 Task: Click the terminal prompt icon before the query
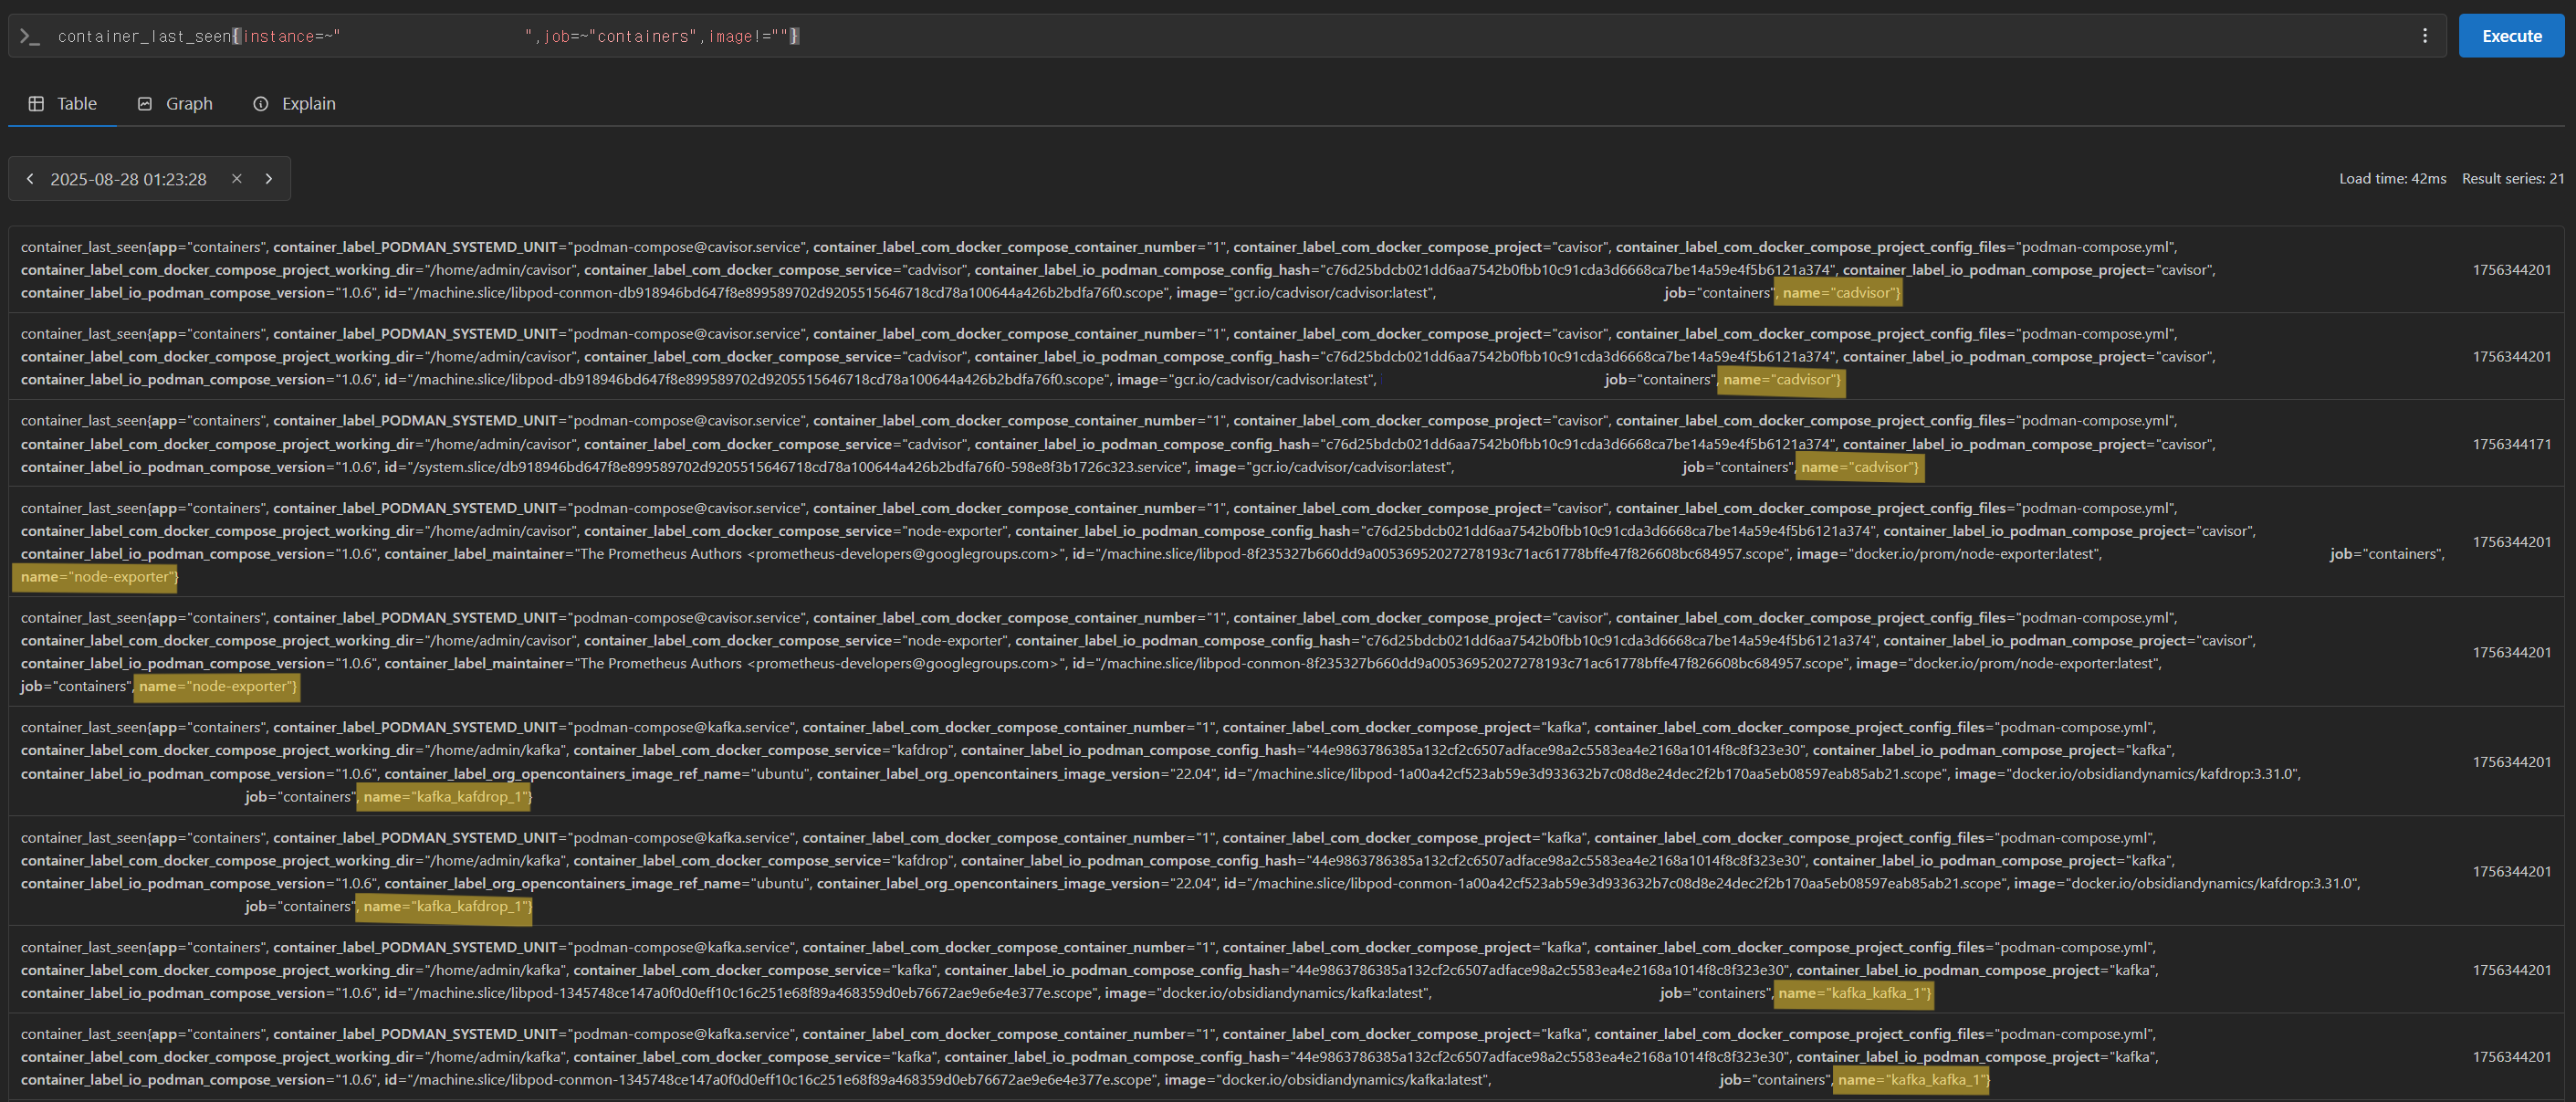[x=30, y=36]
